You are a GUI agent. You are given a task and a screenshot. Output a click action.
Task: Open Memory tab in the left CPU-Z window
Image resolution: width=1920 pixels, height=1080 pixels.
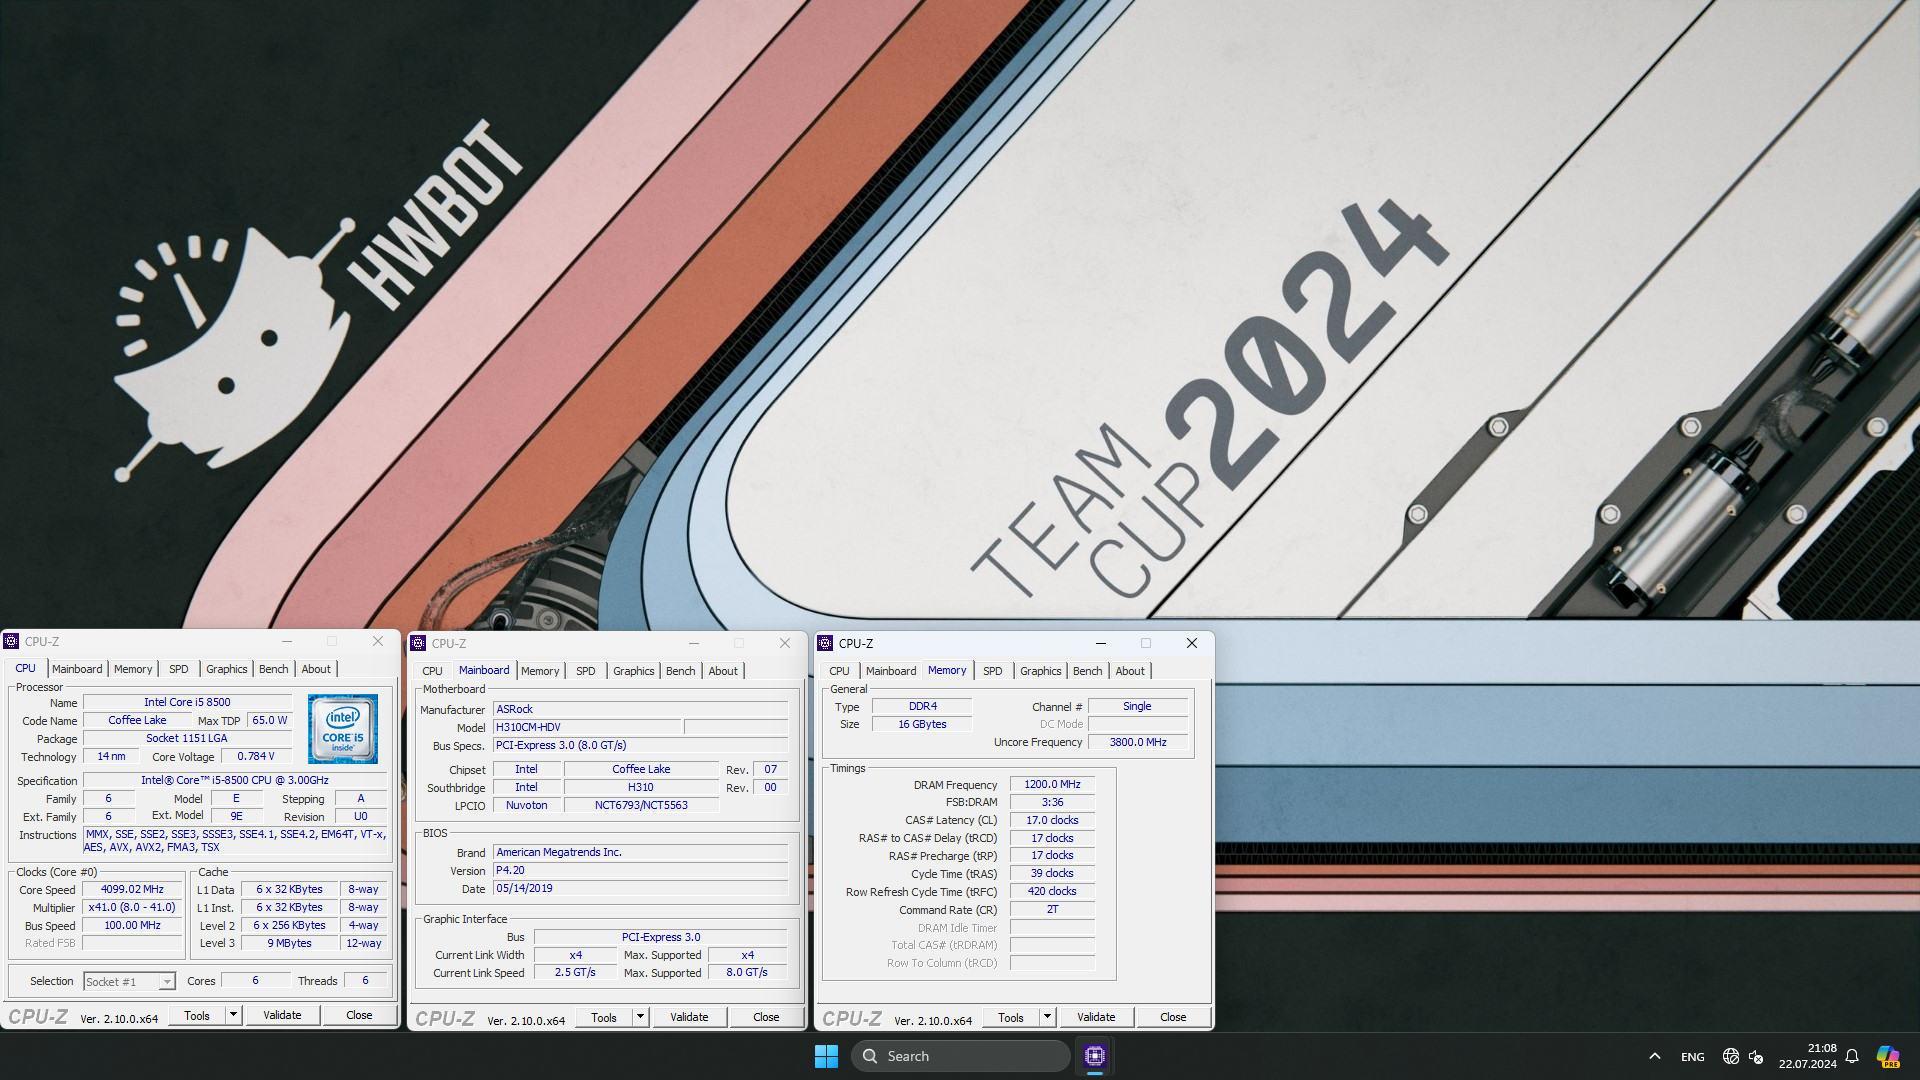coord(133,669)
